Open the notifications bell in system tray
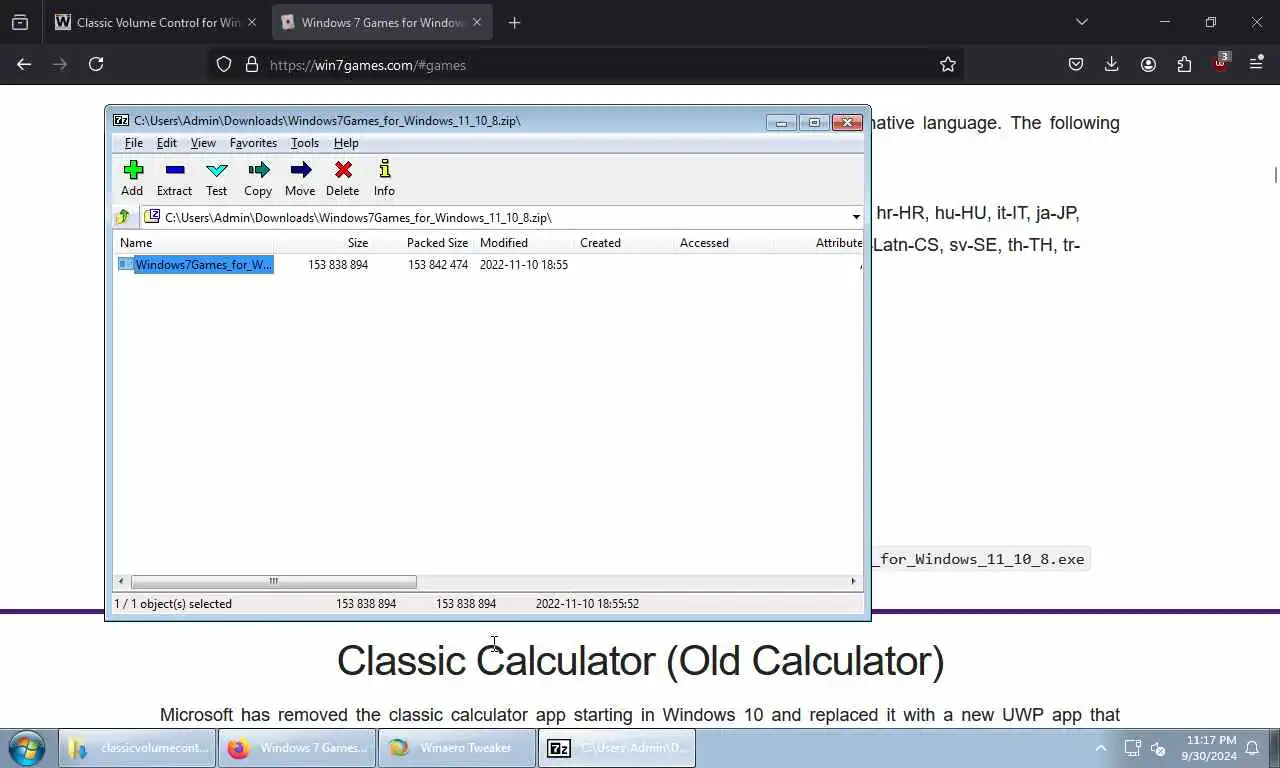 (x=1253, y=748)
